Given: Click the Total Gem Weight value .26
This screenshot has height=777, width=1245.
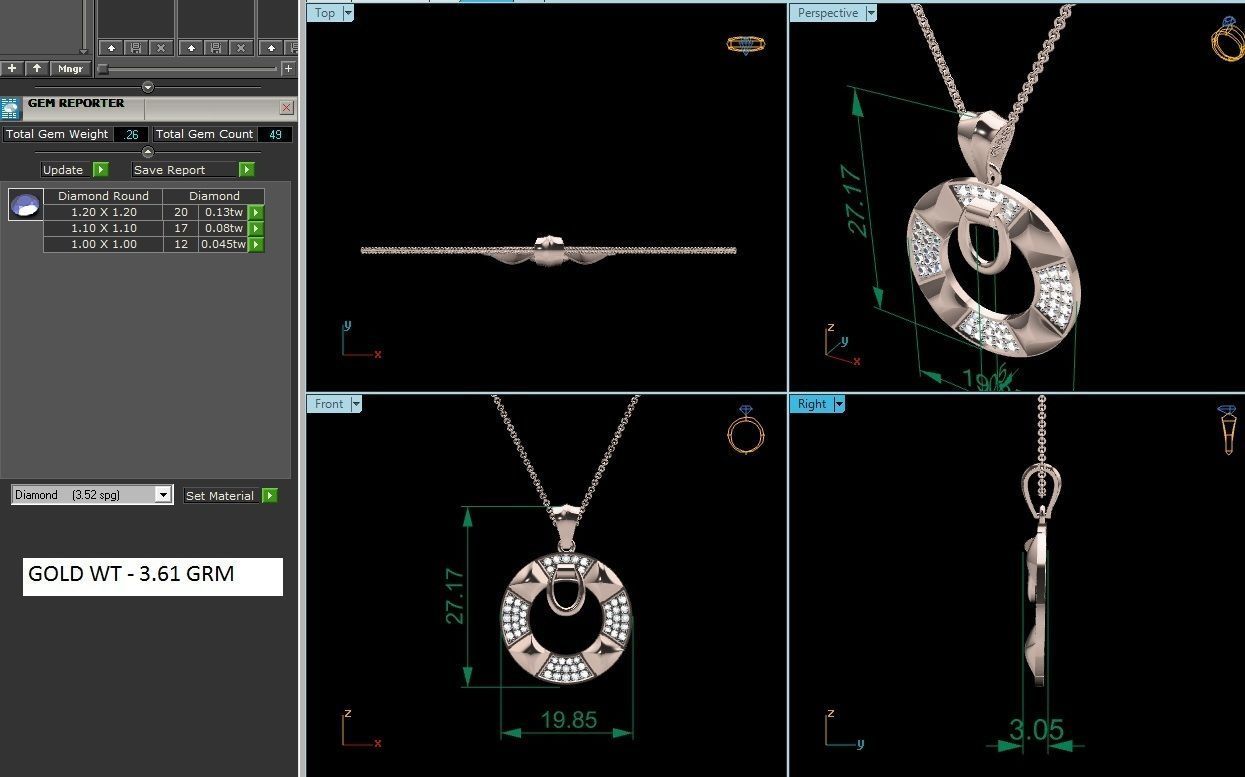Looking at the screenshot, I should [x=131, y=134].
